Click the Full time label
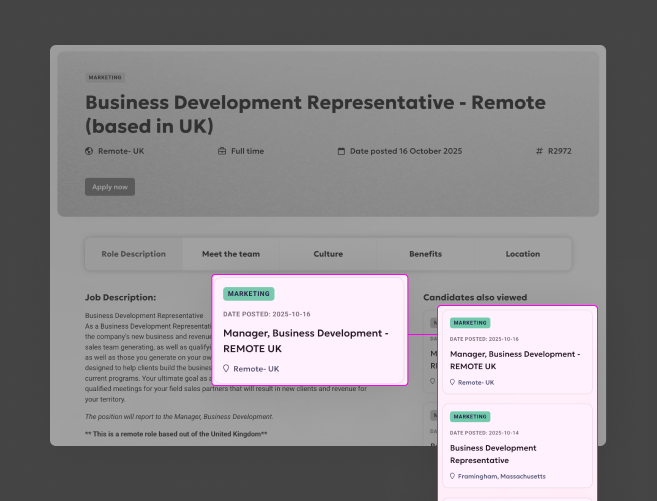The width and height of the screenshot is (657, 501). (248, 151)
